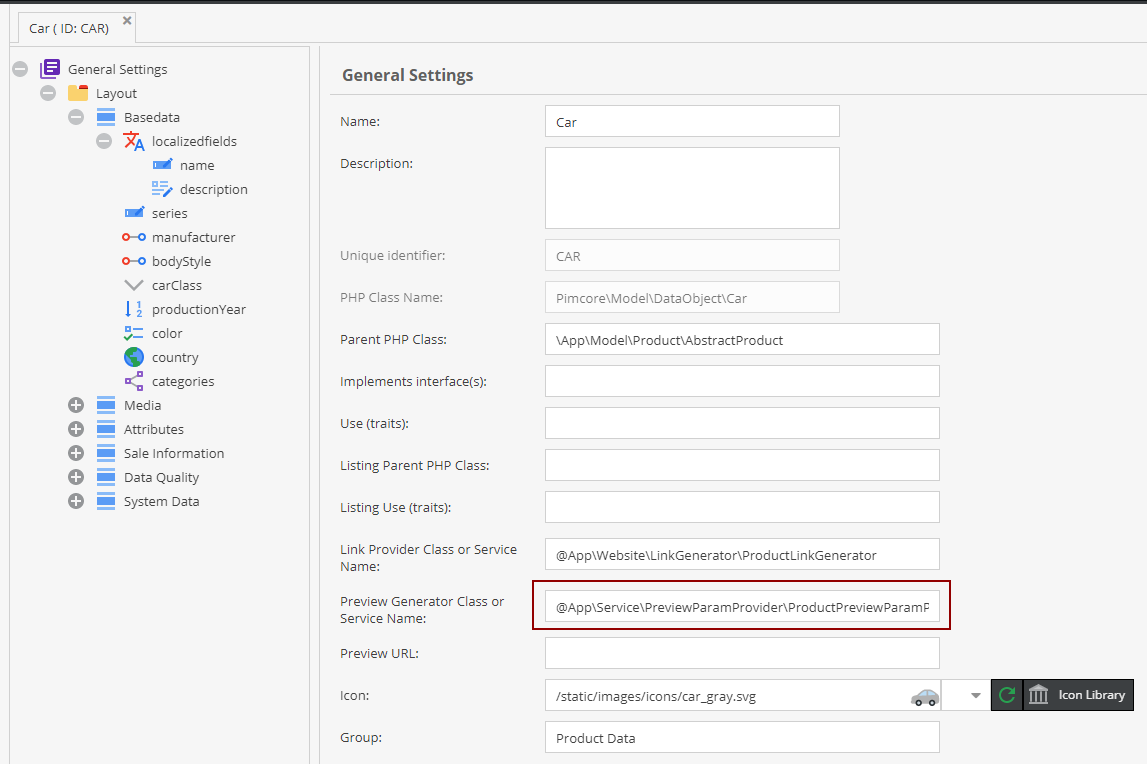Click the General Settings purple icon

point(50,69)
